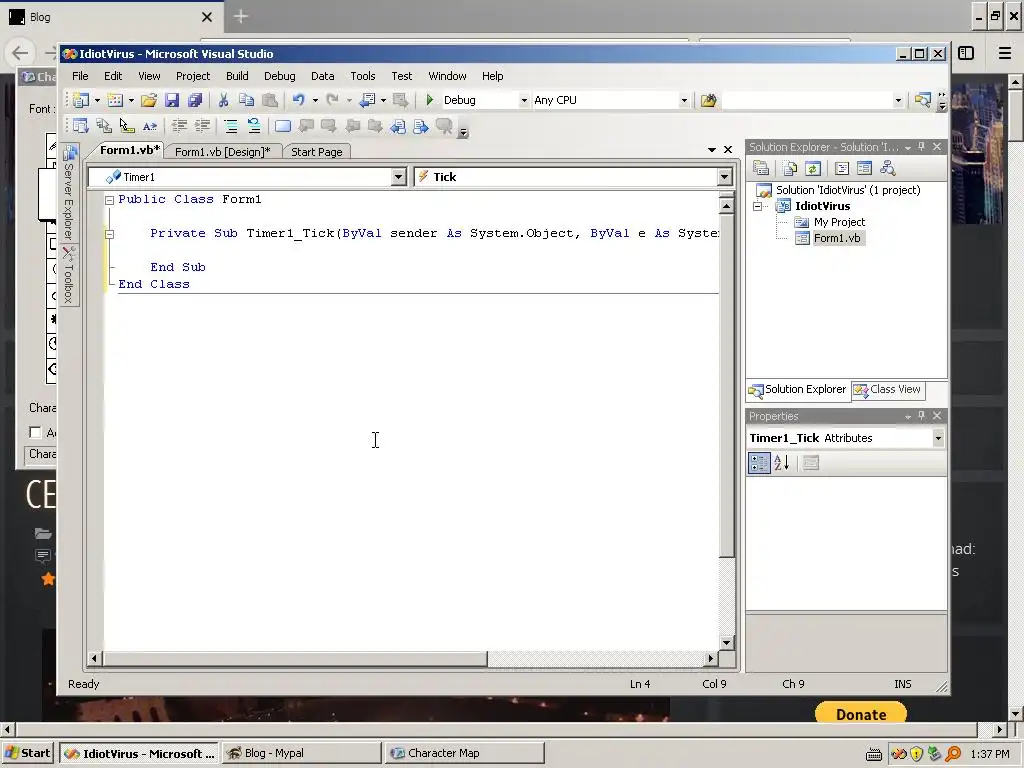
Task: Click the View Class Diagram icon
Action: pos(888,168)
